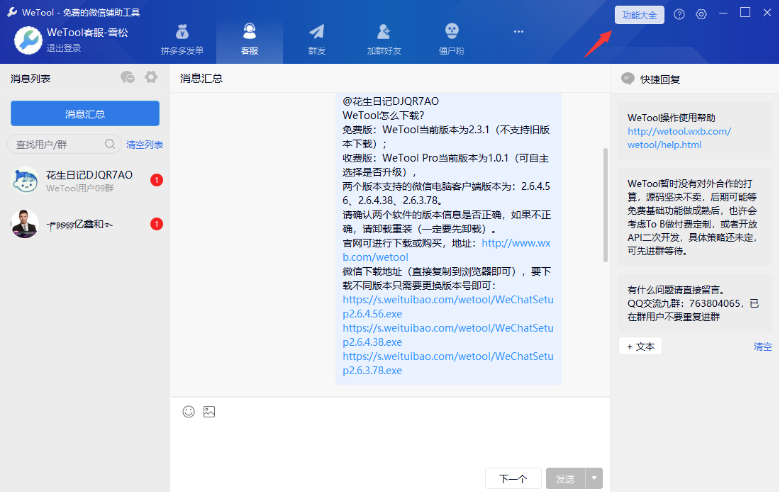
Task: Click the WeTool wrench title bar icon
Action: [12, 12]
